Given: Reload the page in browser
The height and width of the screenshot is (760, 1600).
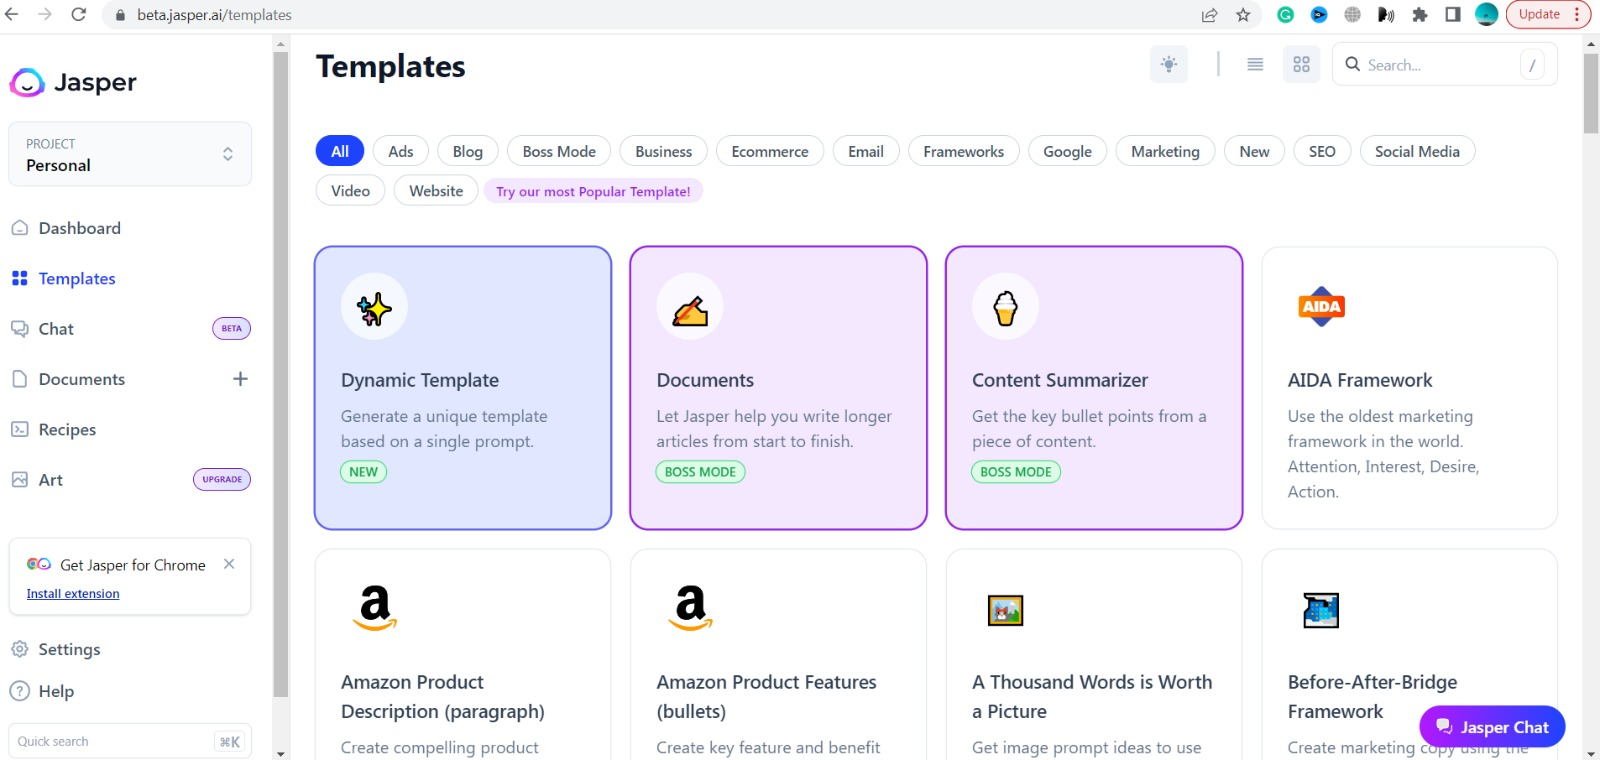Looking at the screenshot, I should [78, 15].
